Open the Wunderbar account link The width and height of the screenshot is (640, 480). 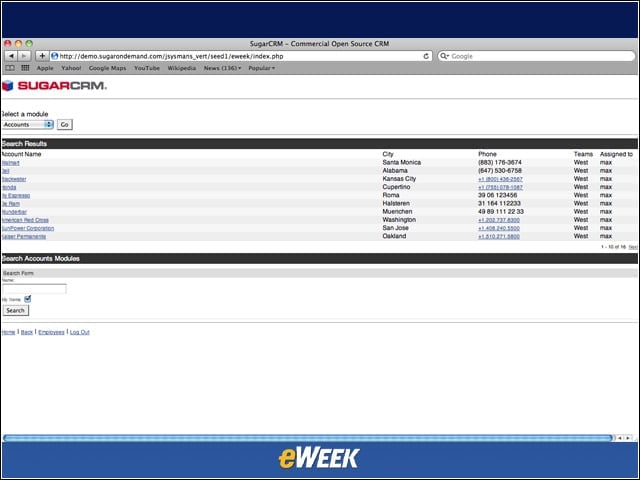tap(14, 212)
